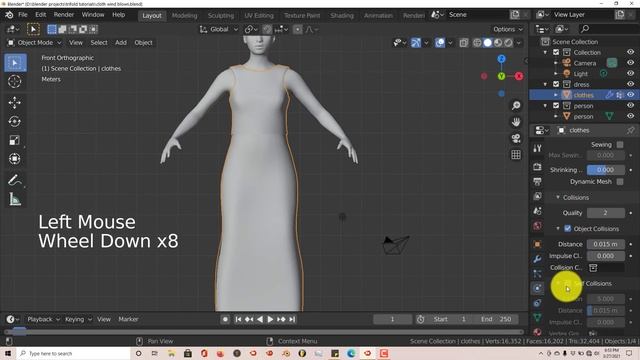Toggle camera view icon

(x=516, y=138)
